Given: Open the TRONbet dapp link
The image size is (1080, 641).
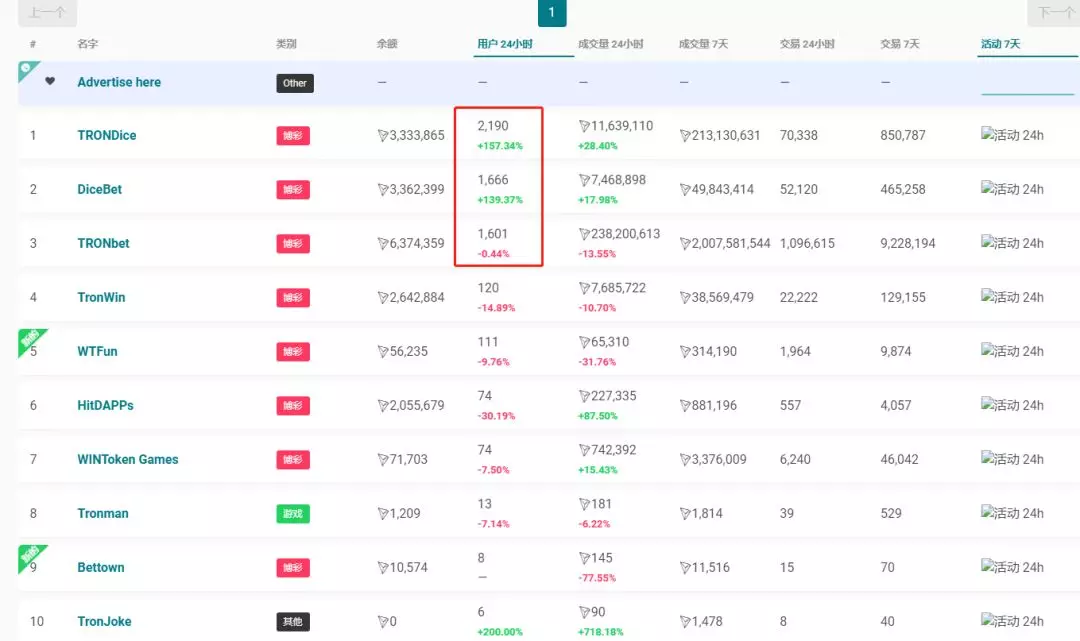Looking at the screenshot, I should (x=103, y=243).
